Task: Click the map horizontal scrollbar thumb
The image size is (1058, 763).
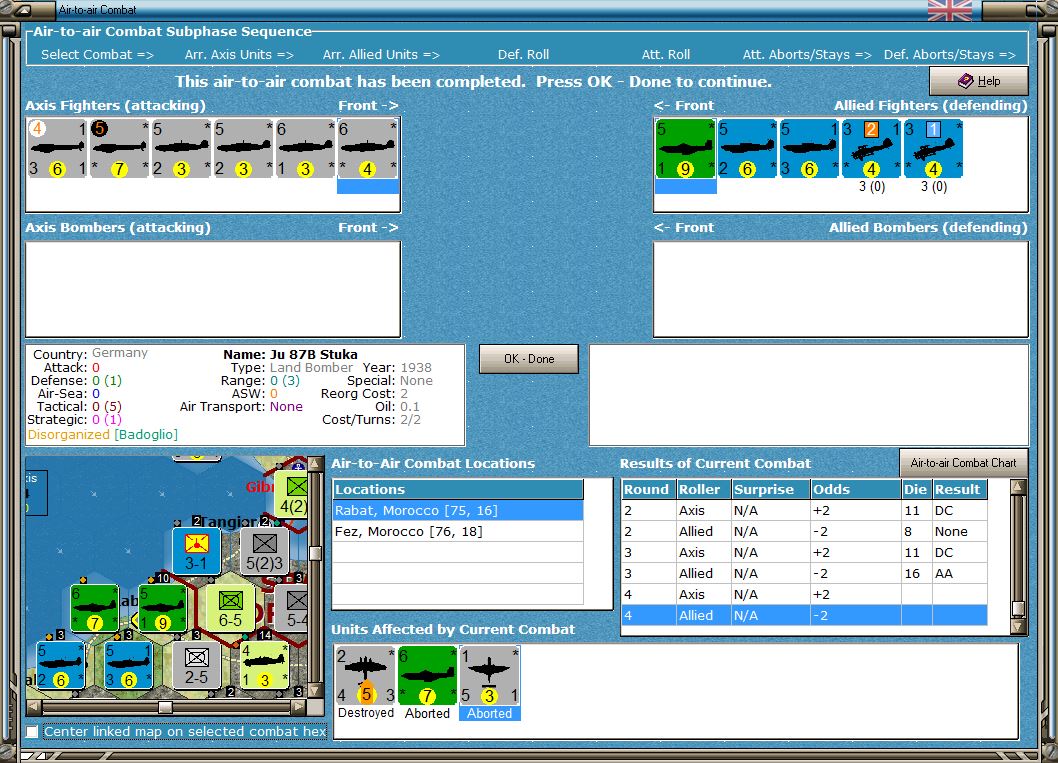Action: click(x=165, y=707)
